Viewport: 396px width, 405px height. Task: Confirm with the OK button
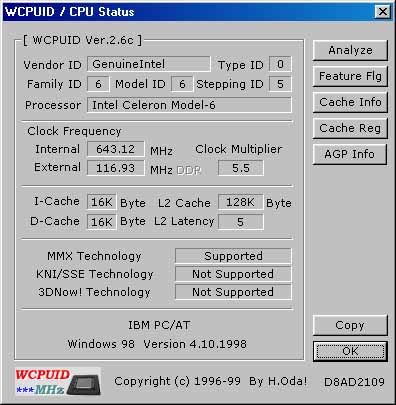[x=350, y=351]
